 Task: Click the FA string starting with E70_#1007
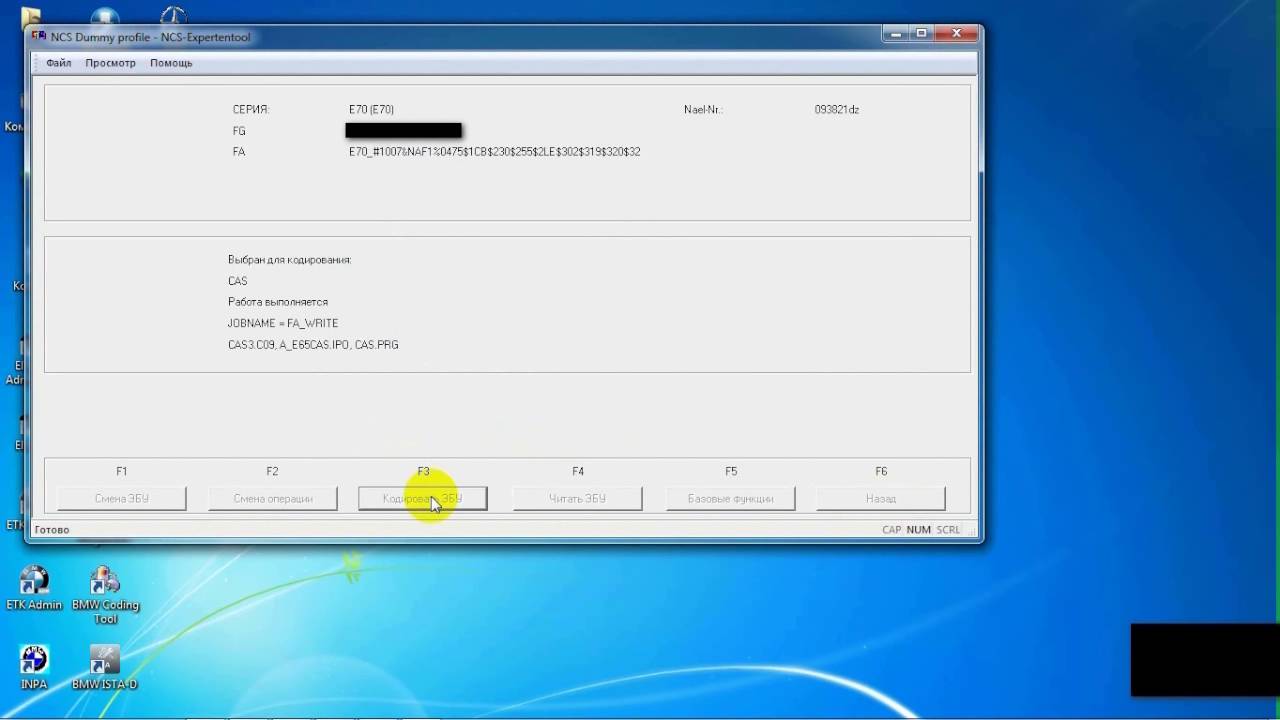[494, 152]
